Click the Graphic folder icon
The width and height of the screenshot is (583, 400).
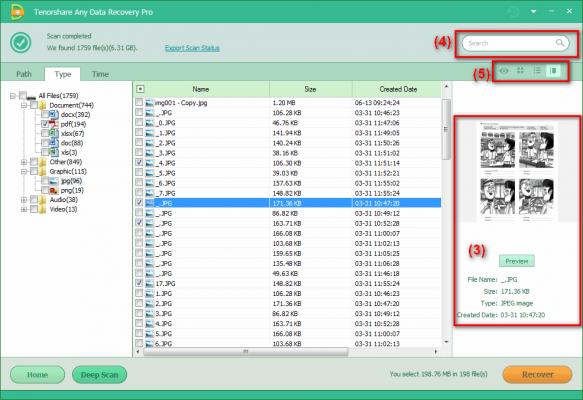(x=43, y=171)
